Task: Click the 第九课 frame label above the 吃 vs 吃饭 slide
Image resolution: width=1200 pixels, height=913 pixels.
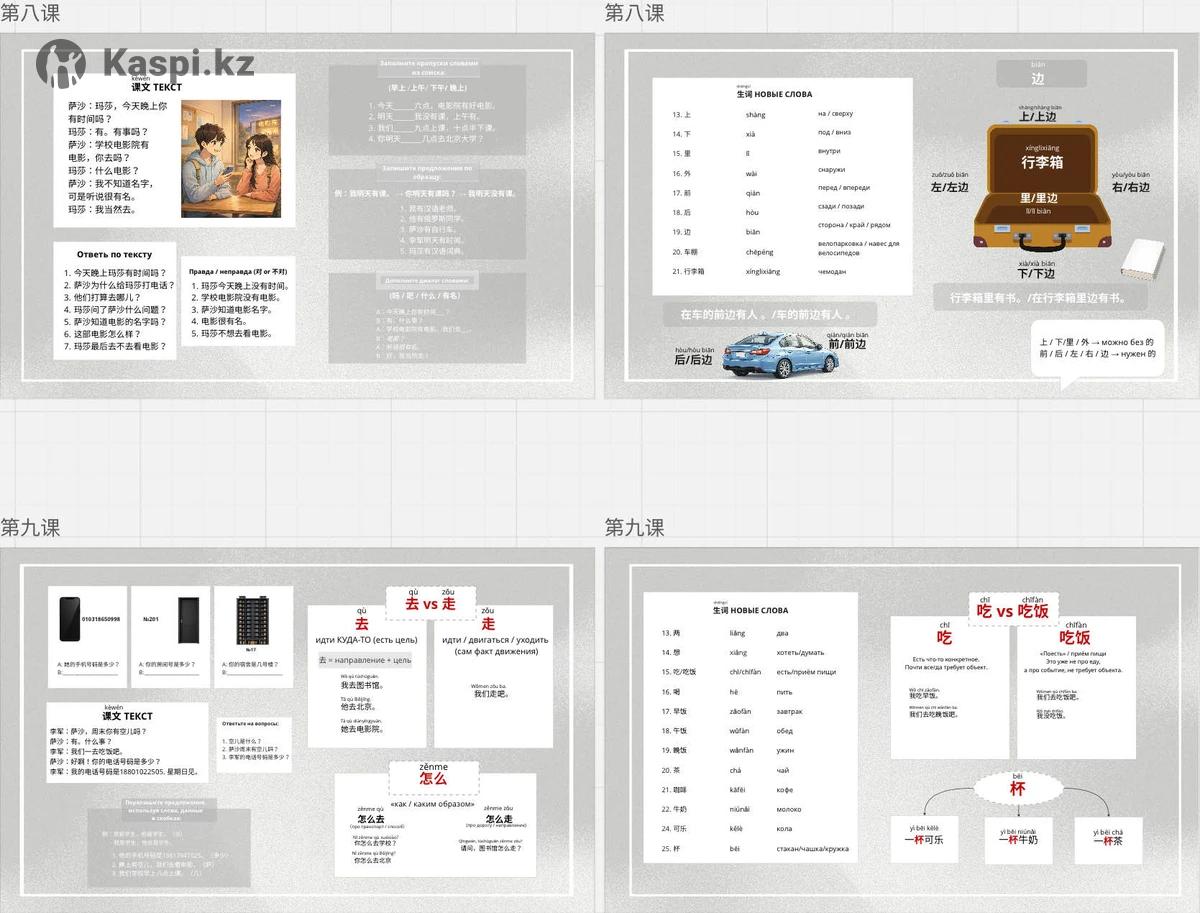Action: pyautogui.click(x=634, y=528)
